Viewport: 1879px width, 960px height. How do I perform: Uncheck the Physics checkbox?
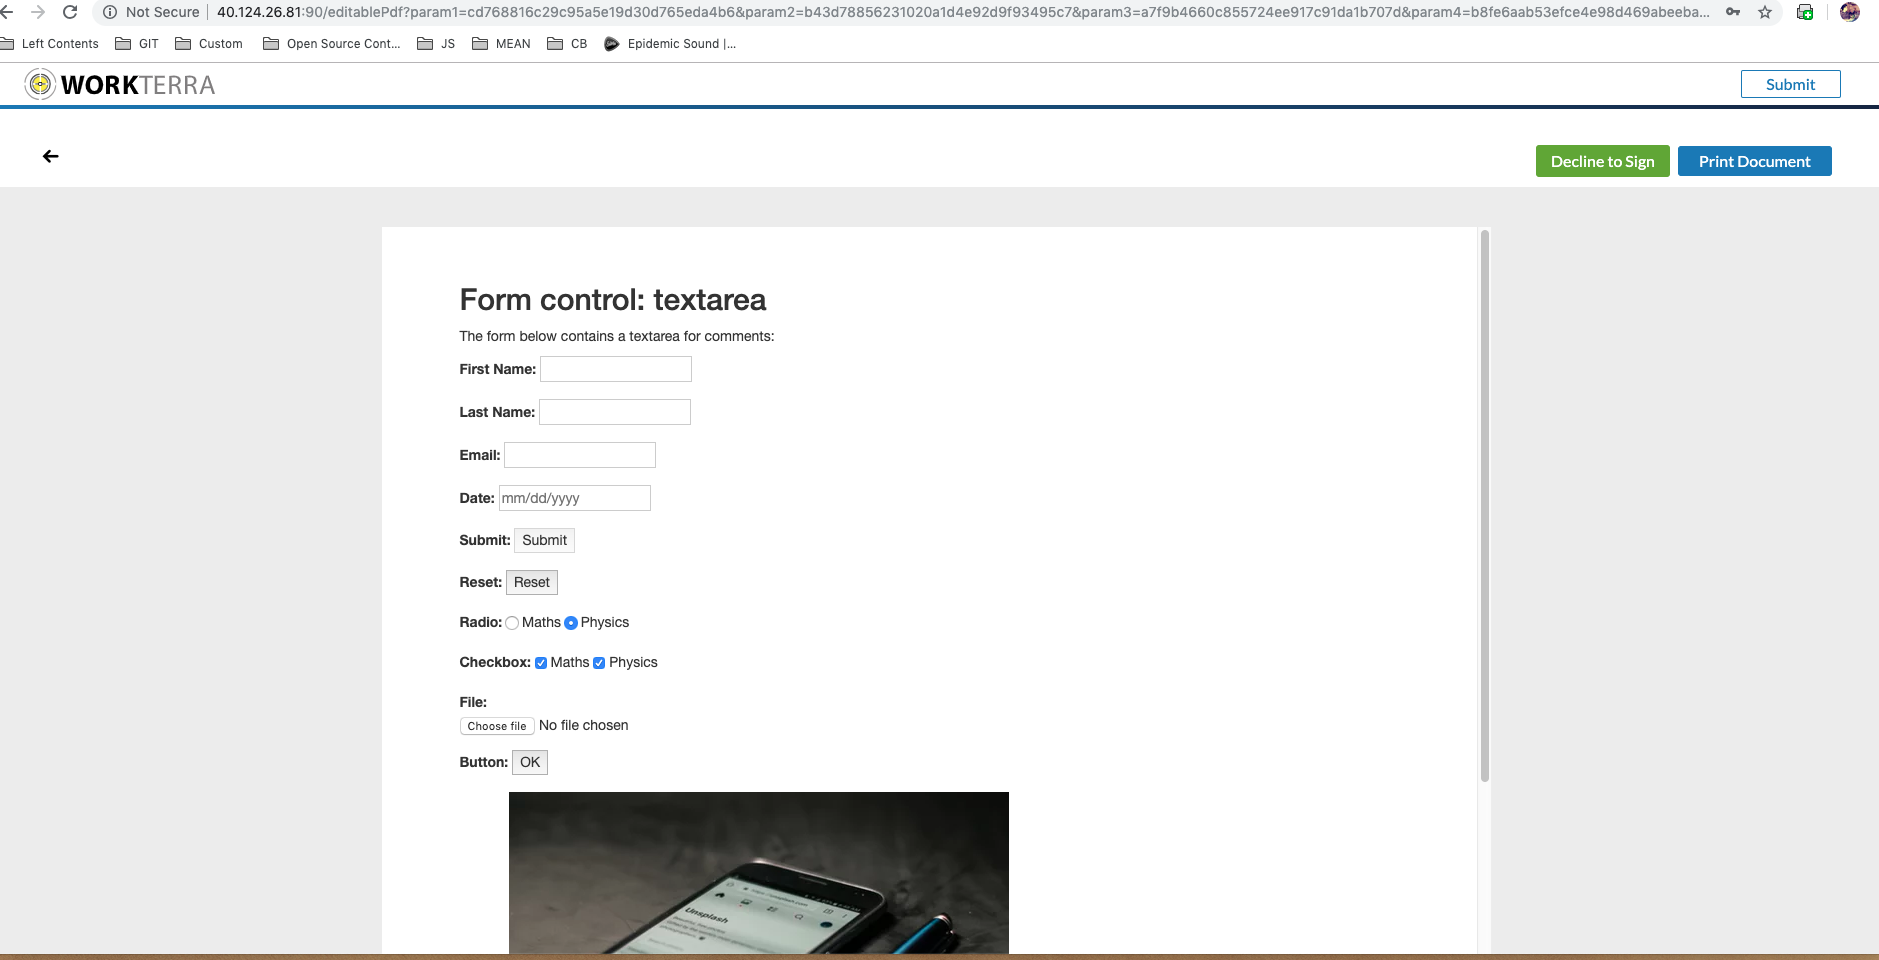599,663
